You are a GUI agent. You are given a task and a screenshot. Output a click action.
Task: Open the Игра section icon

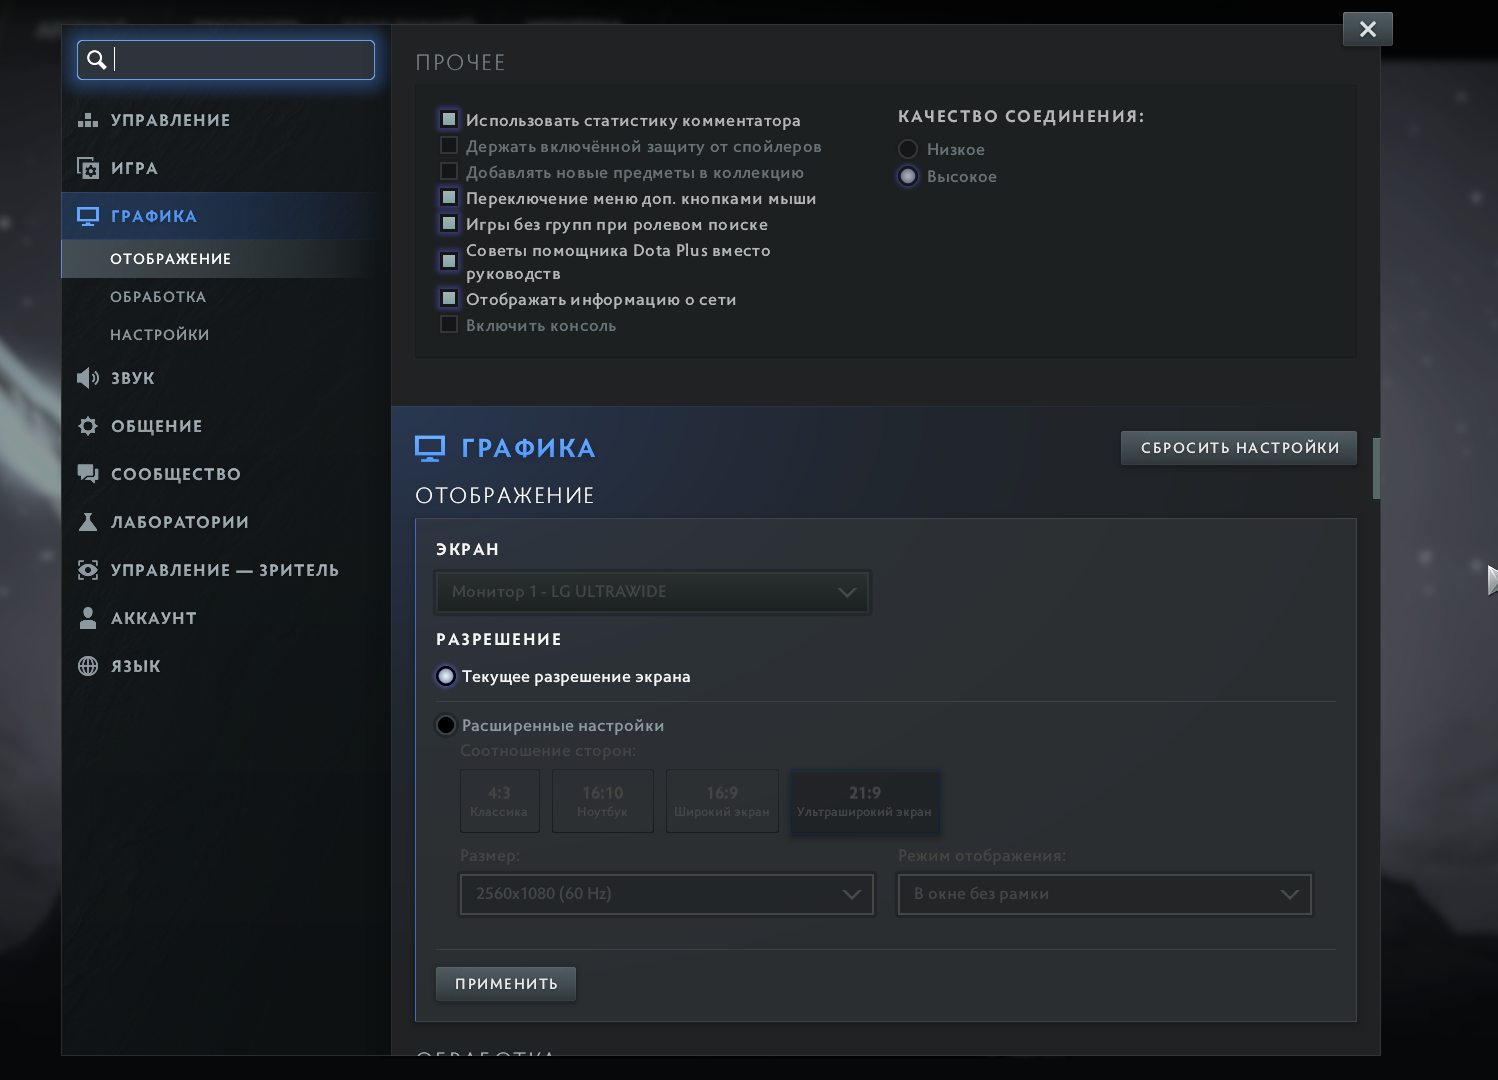pyautogui.click(x=88, y=168)
